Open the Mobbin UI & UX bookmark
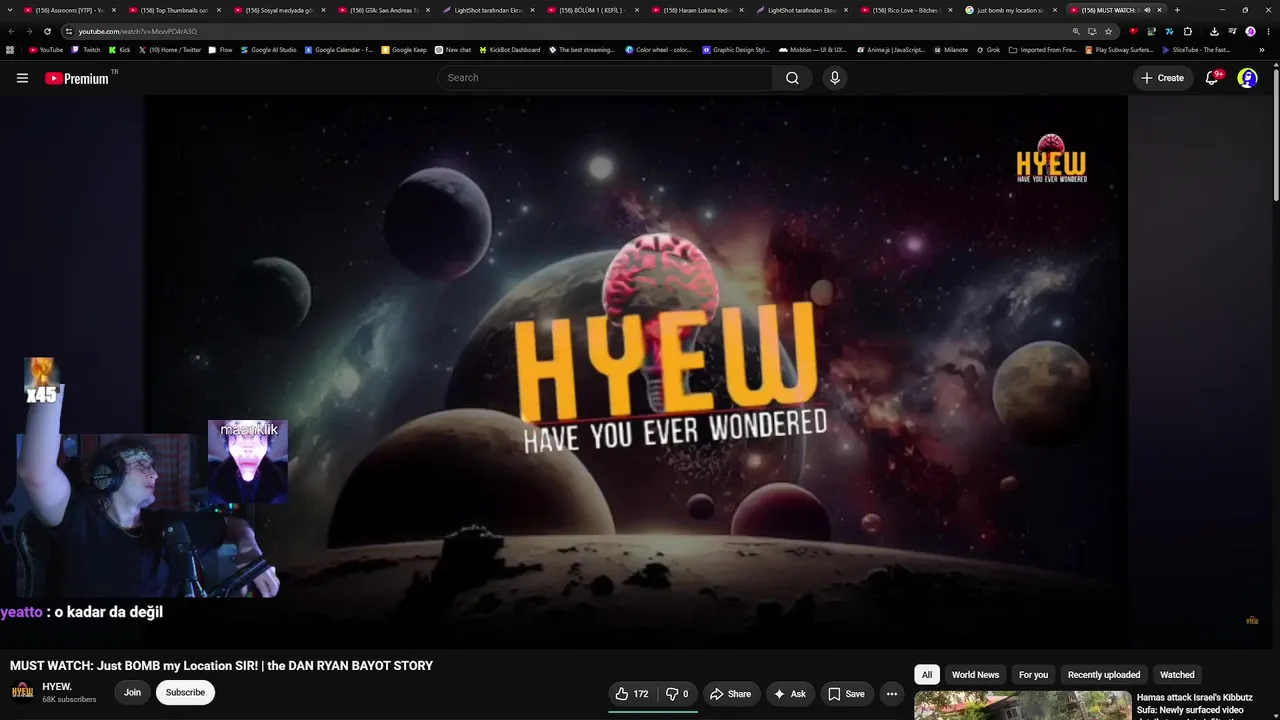This screenshot has height=720, width=1280. click(811, 49)
